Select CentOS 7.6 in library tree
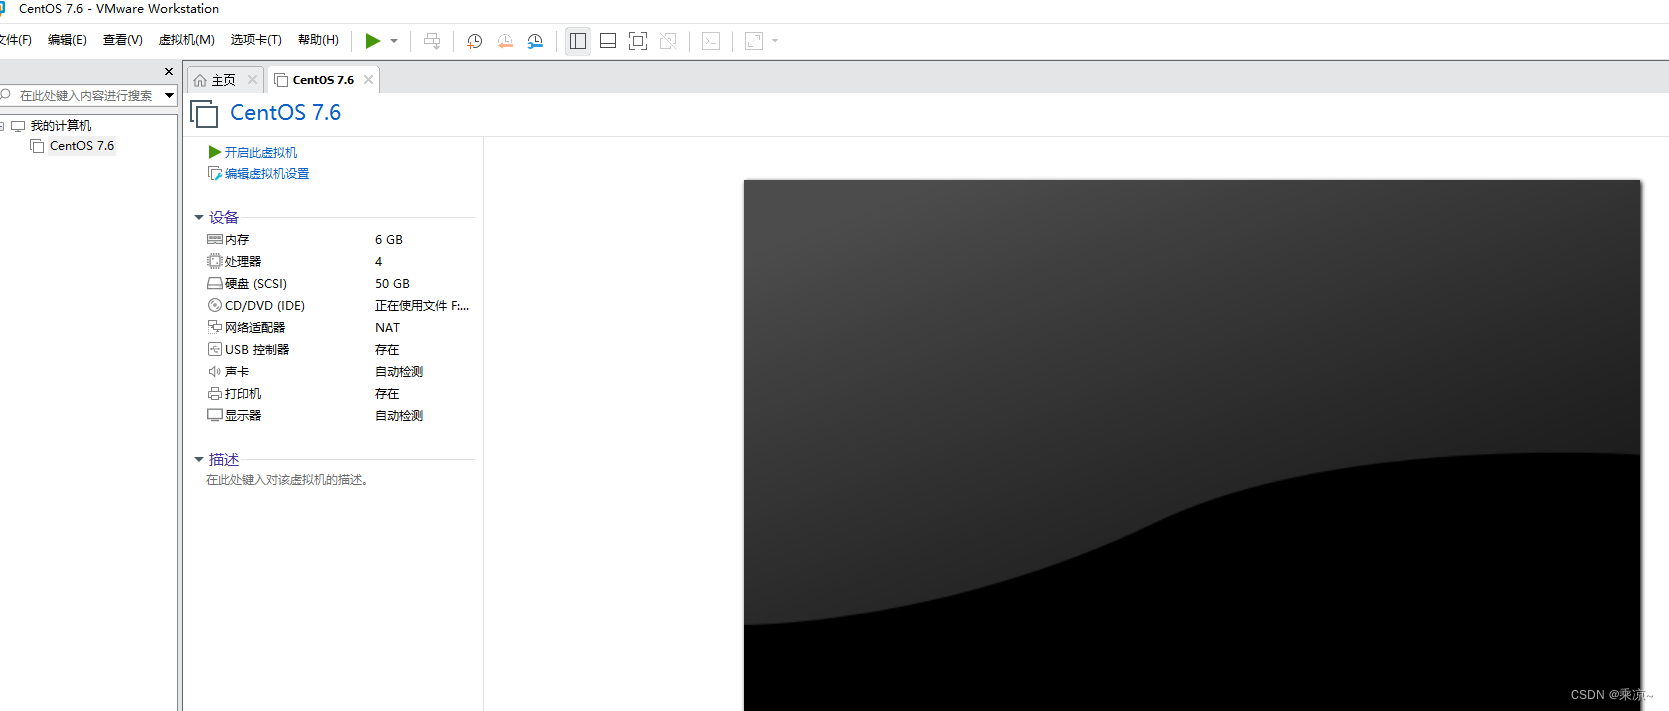 pyautogui.click(x=82, y=146)
